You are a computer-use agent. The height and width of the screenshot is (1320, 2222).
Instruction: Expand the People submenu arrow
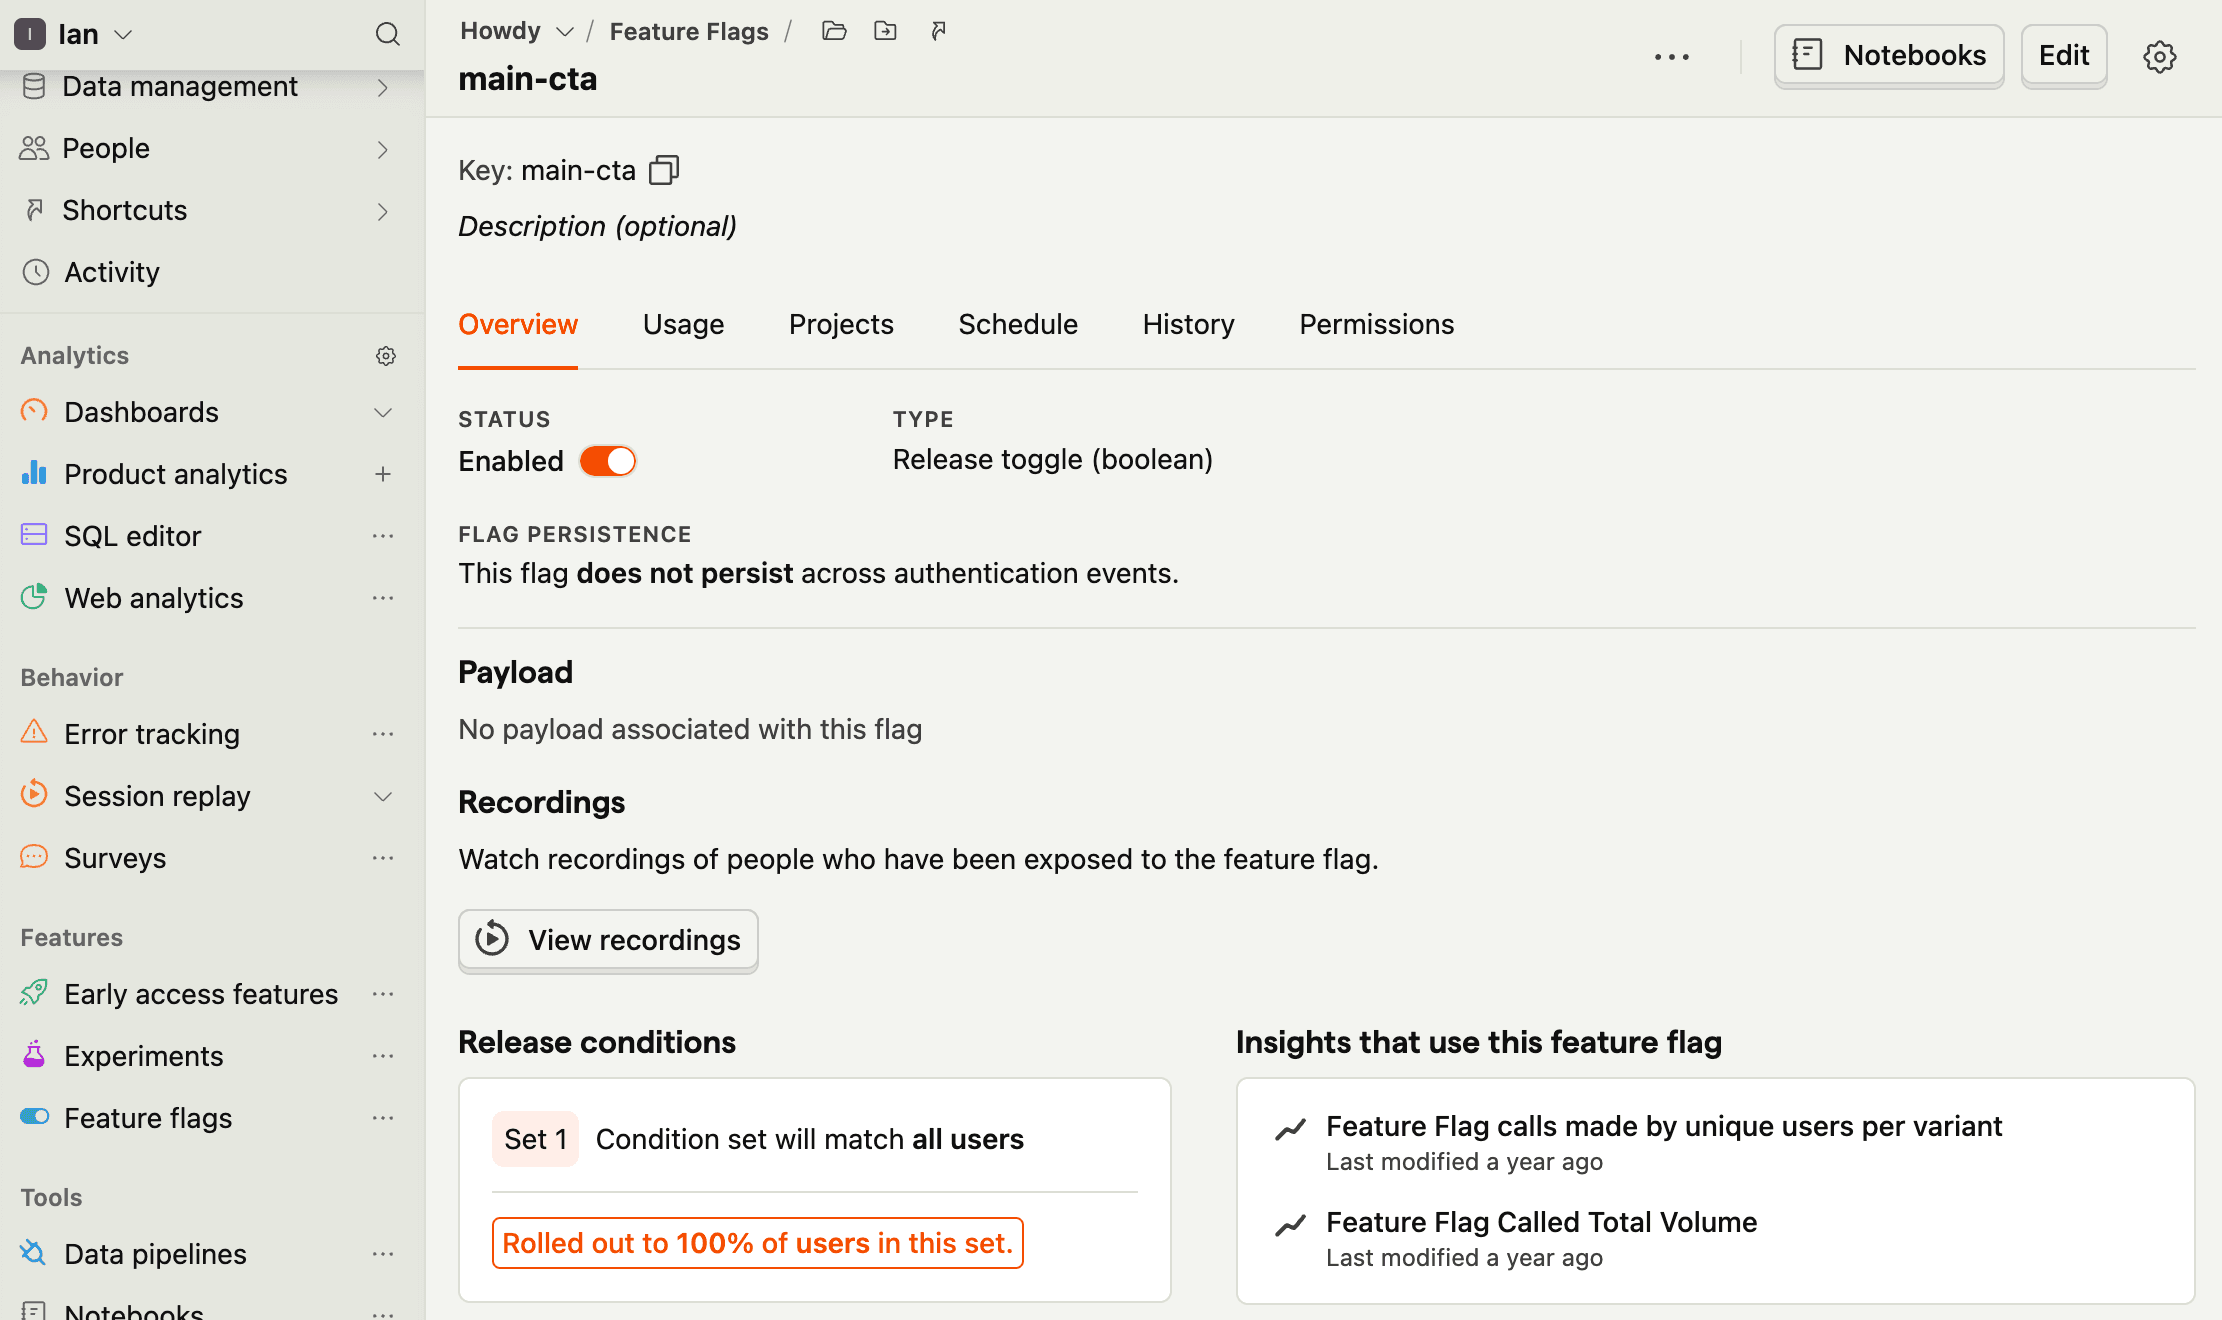coord(382,149)
